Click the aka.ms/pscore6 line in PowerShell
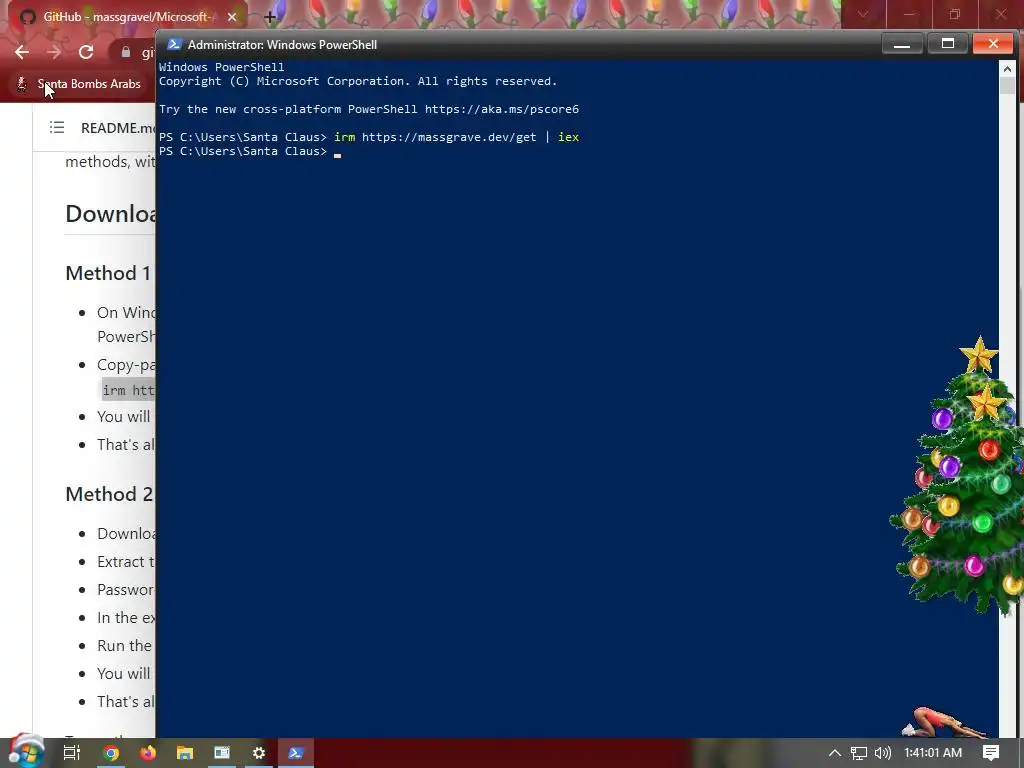 [x=369, y=109]
